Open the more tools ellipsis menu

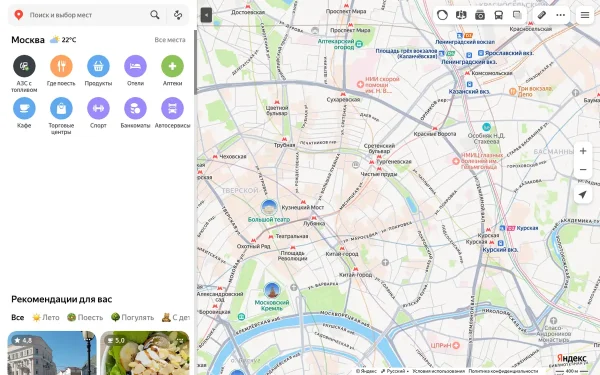(x=561, y=15)
